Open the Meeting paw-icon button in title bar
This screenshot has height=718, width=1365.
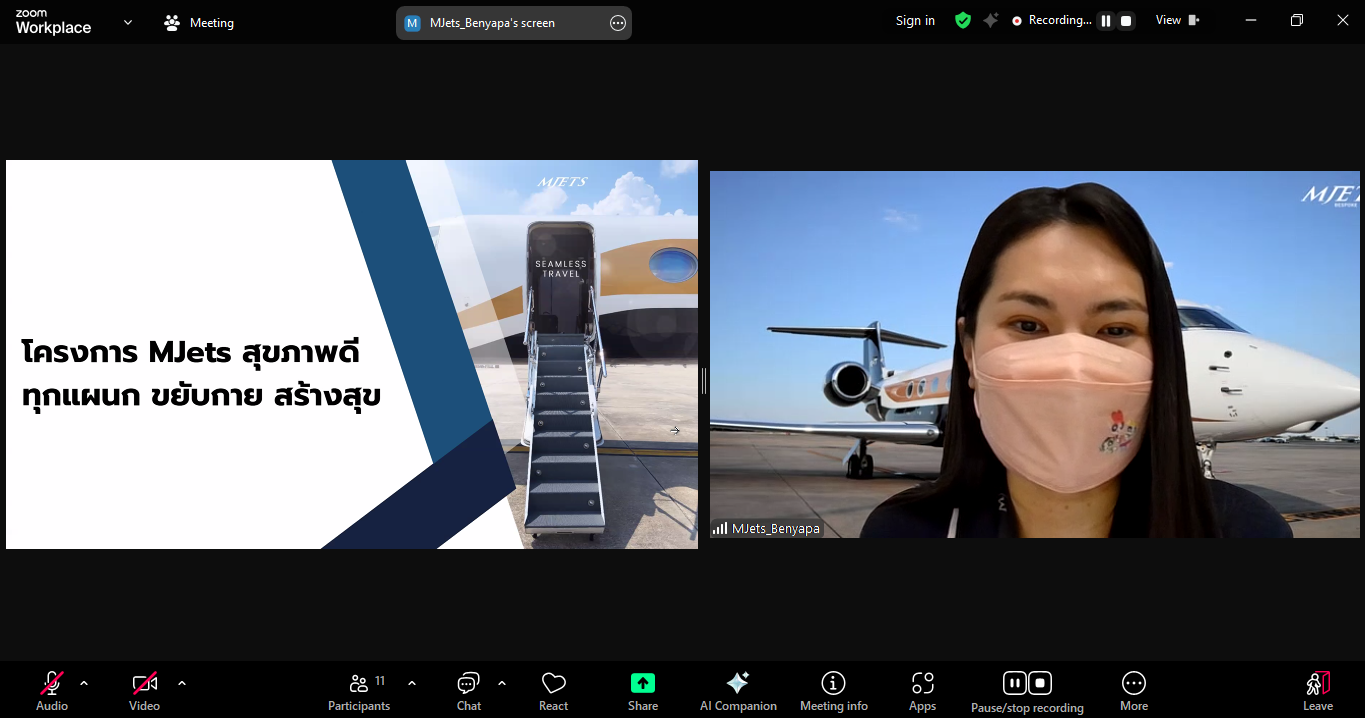point(199,23)
